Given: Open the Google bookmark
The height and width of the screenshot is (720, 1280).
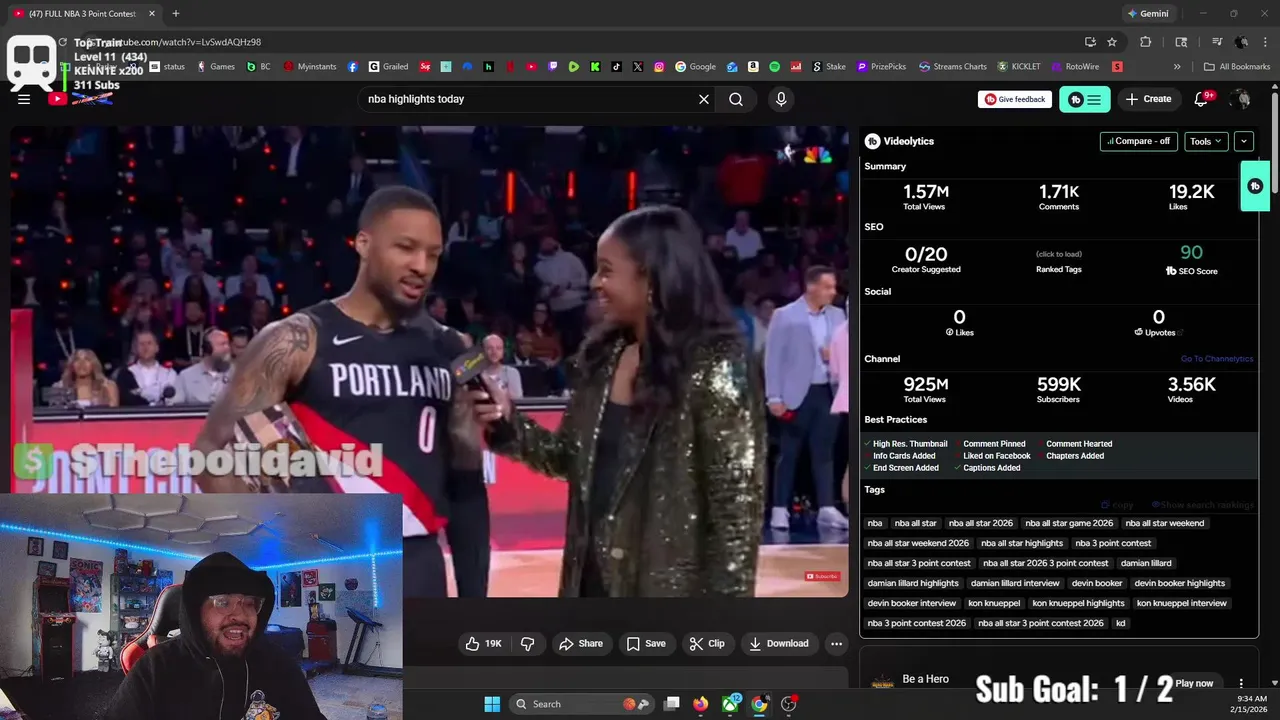Looking at the screenshot, I should click(696, 67).
